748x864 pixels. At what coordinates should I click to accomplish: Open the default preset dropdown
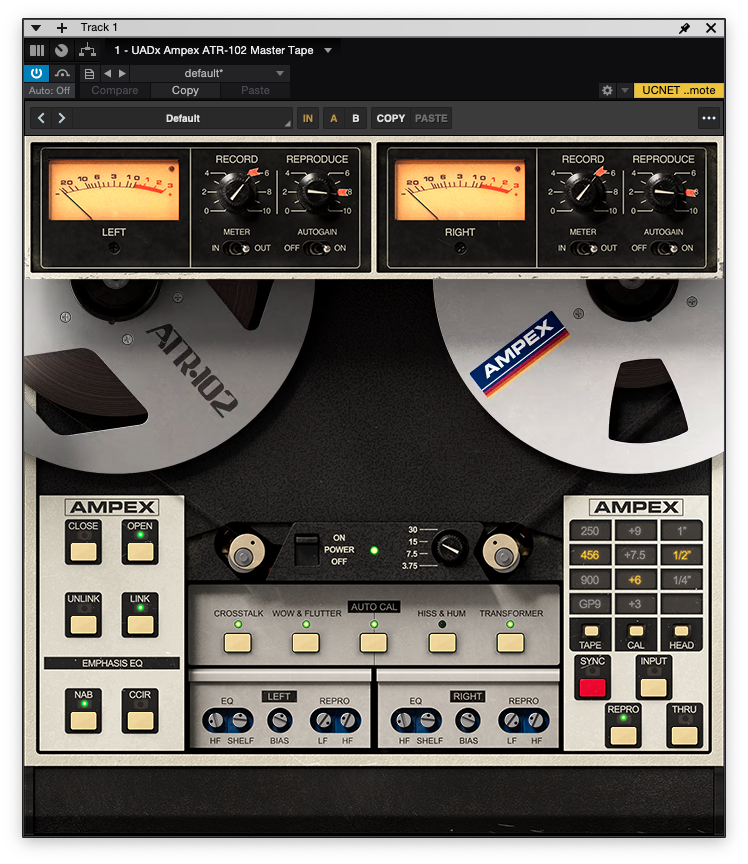click(210, 73)
